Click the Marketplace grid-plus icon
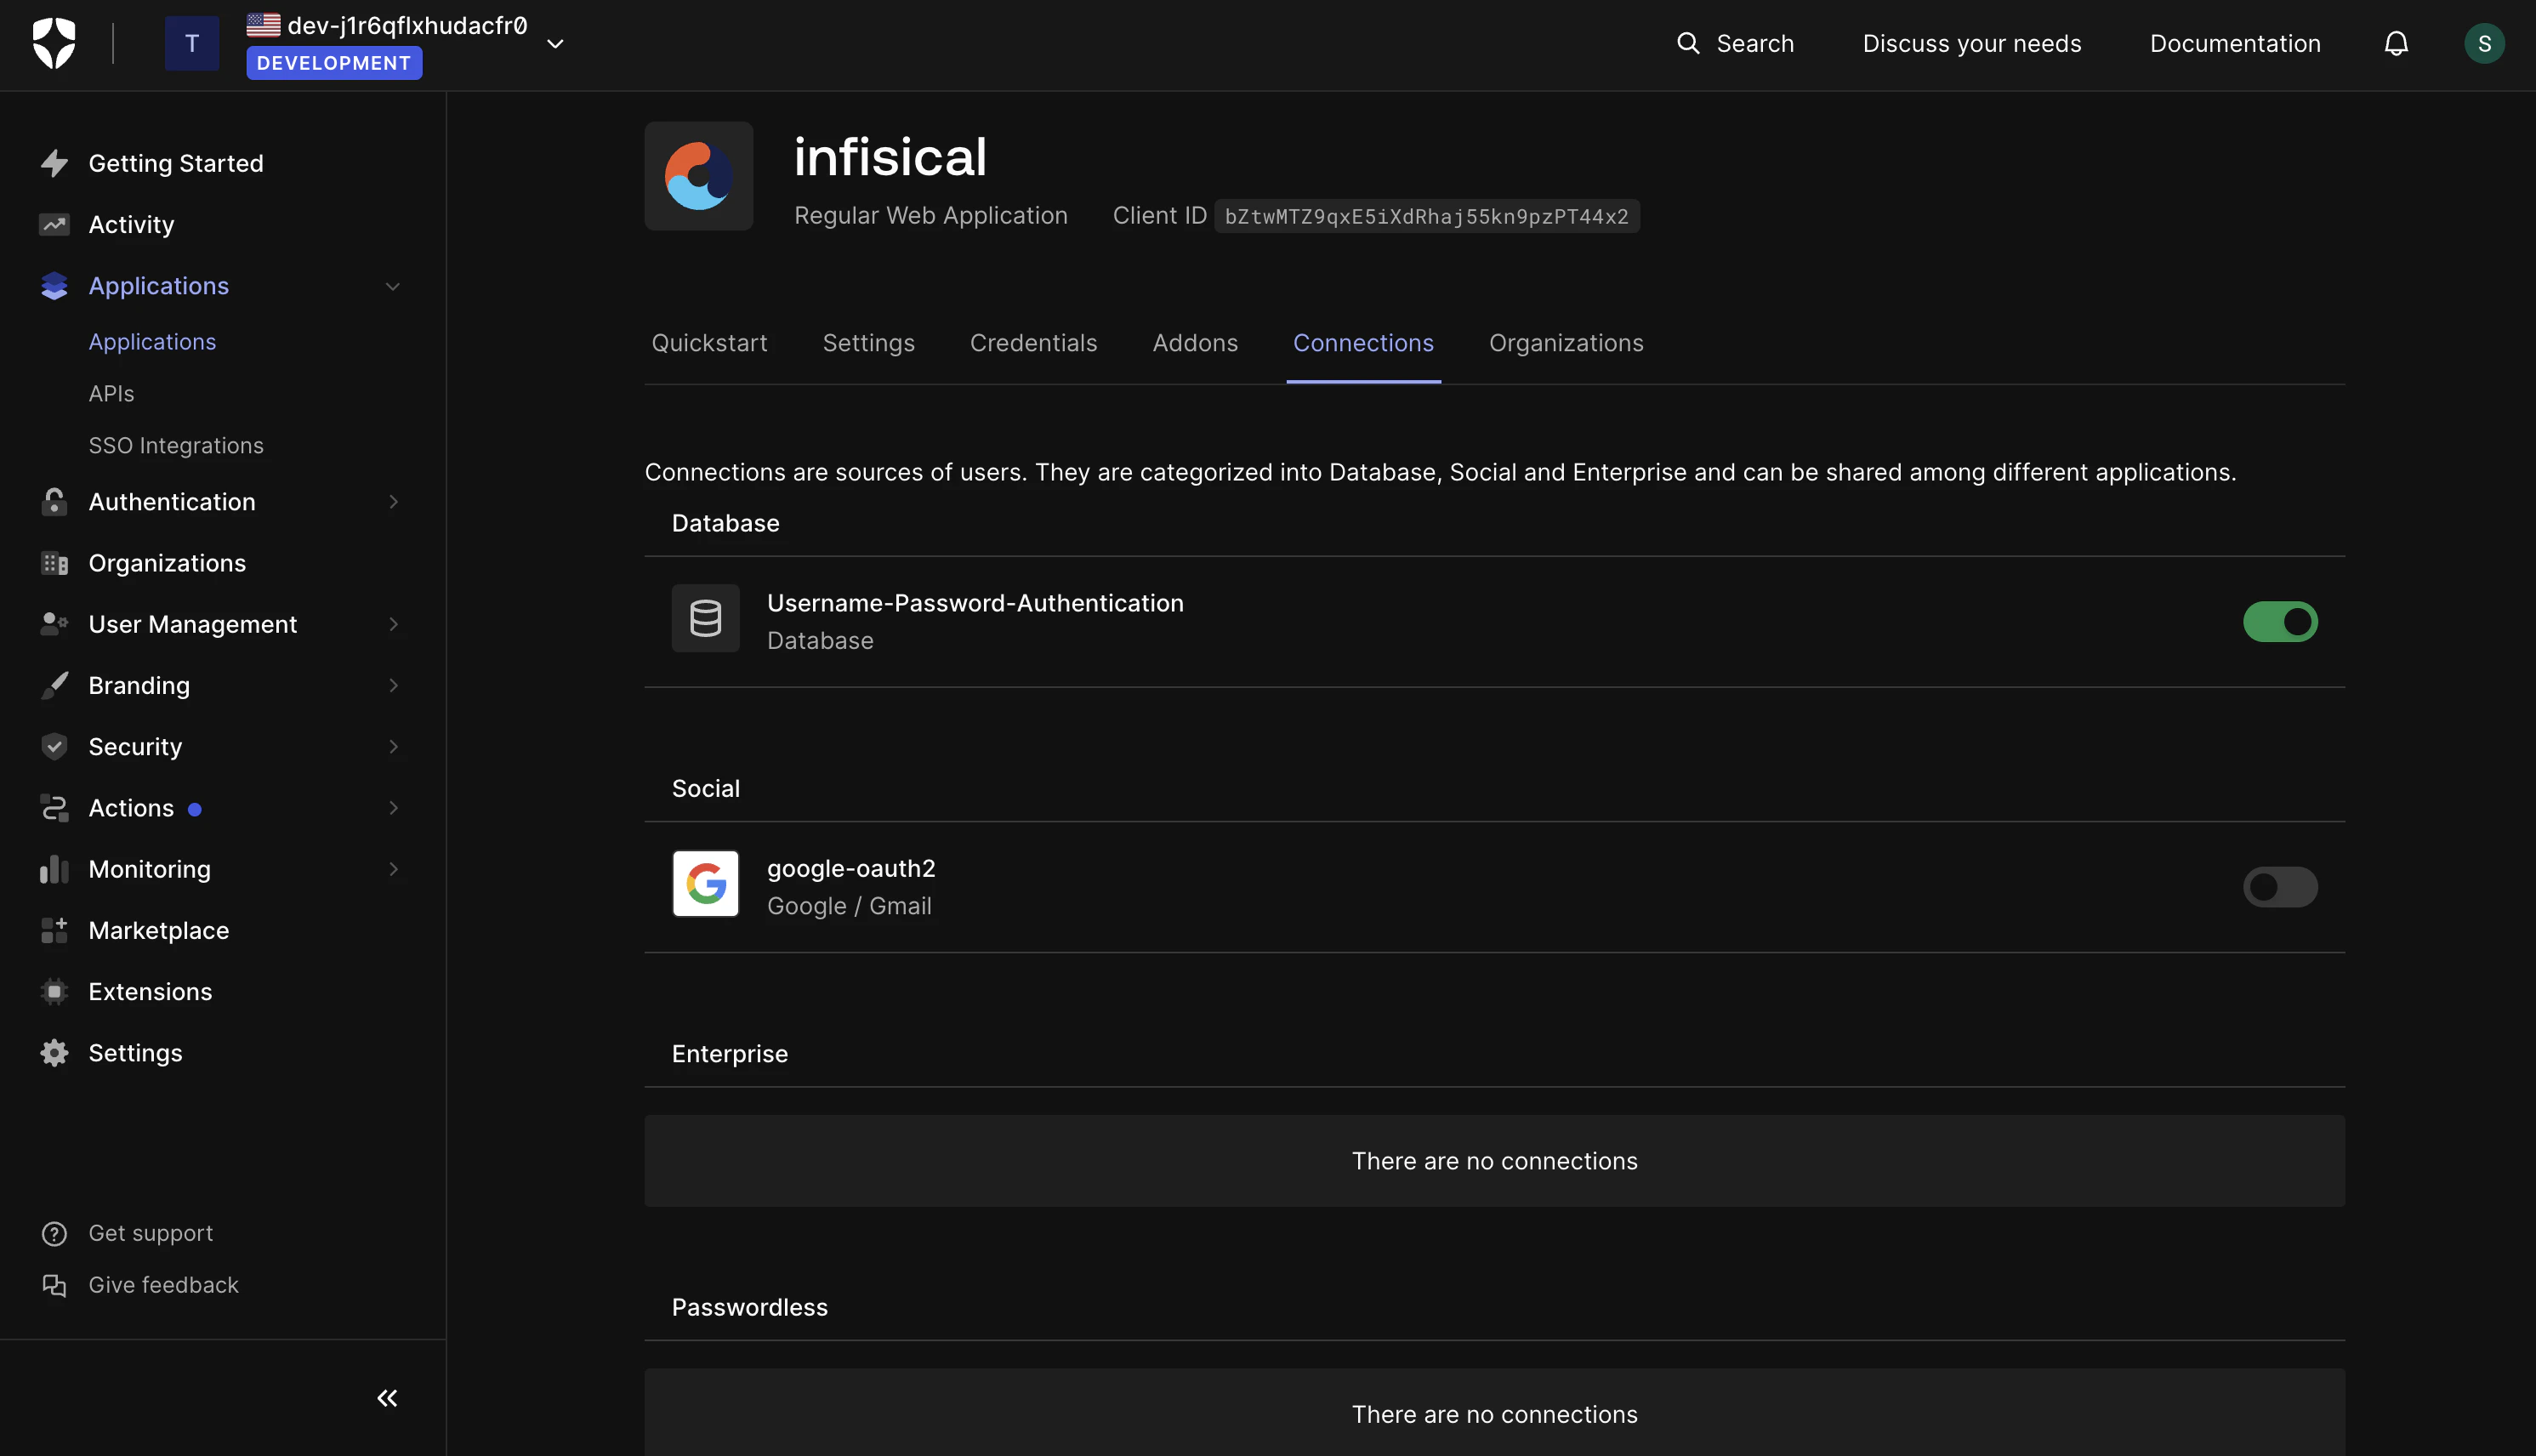This screenshot has height=1456, width=2536. pos(54,930)
